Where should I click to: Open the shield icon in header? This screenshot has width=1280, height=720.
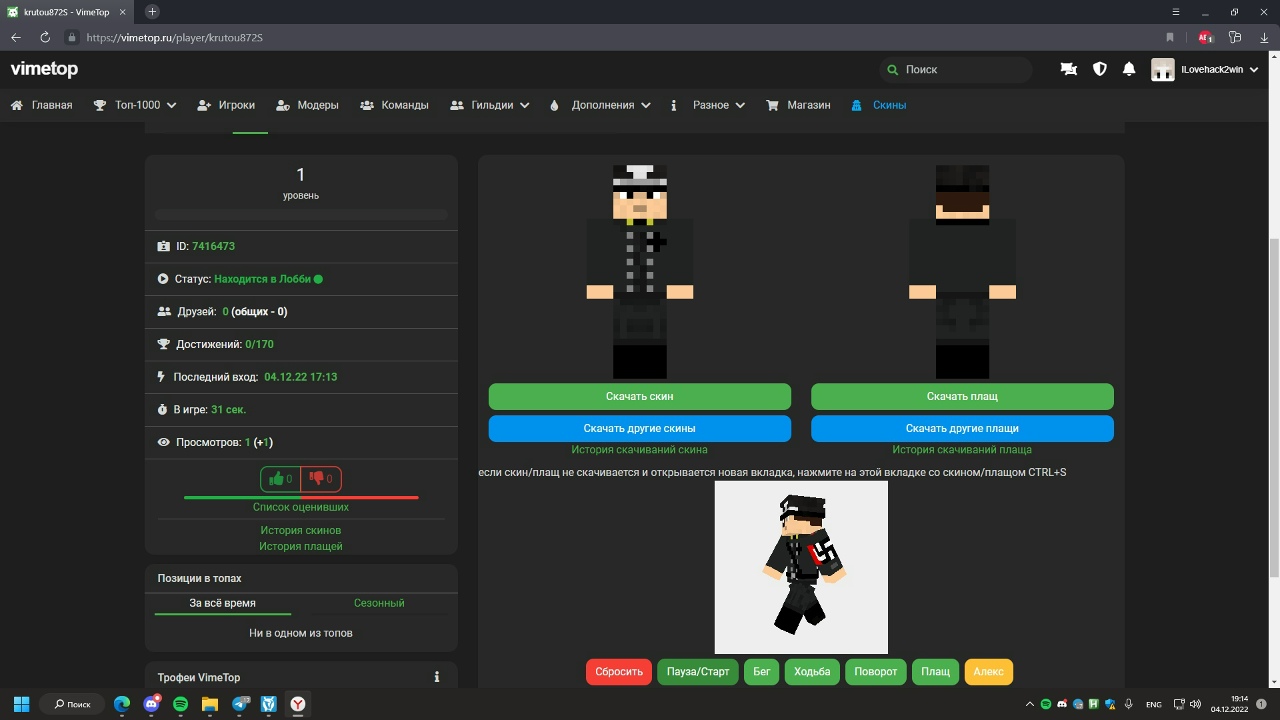pyautogui.click(x=1099, y=69)
